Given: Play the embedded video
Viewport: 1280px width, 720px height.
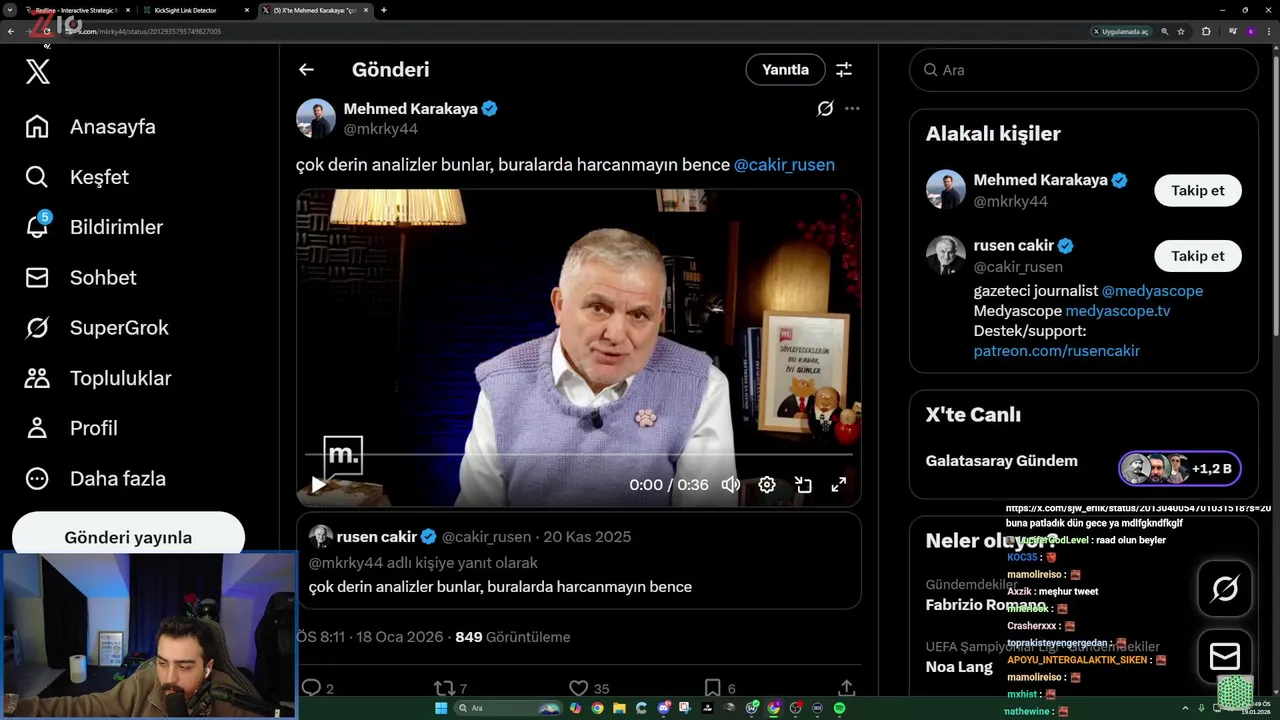Looking at the screenshot, I should (x=318, y=485).
